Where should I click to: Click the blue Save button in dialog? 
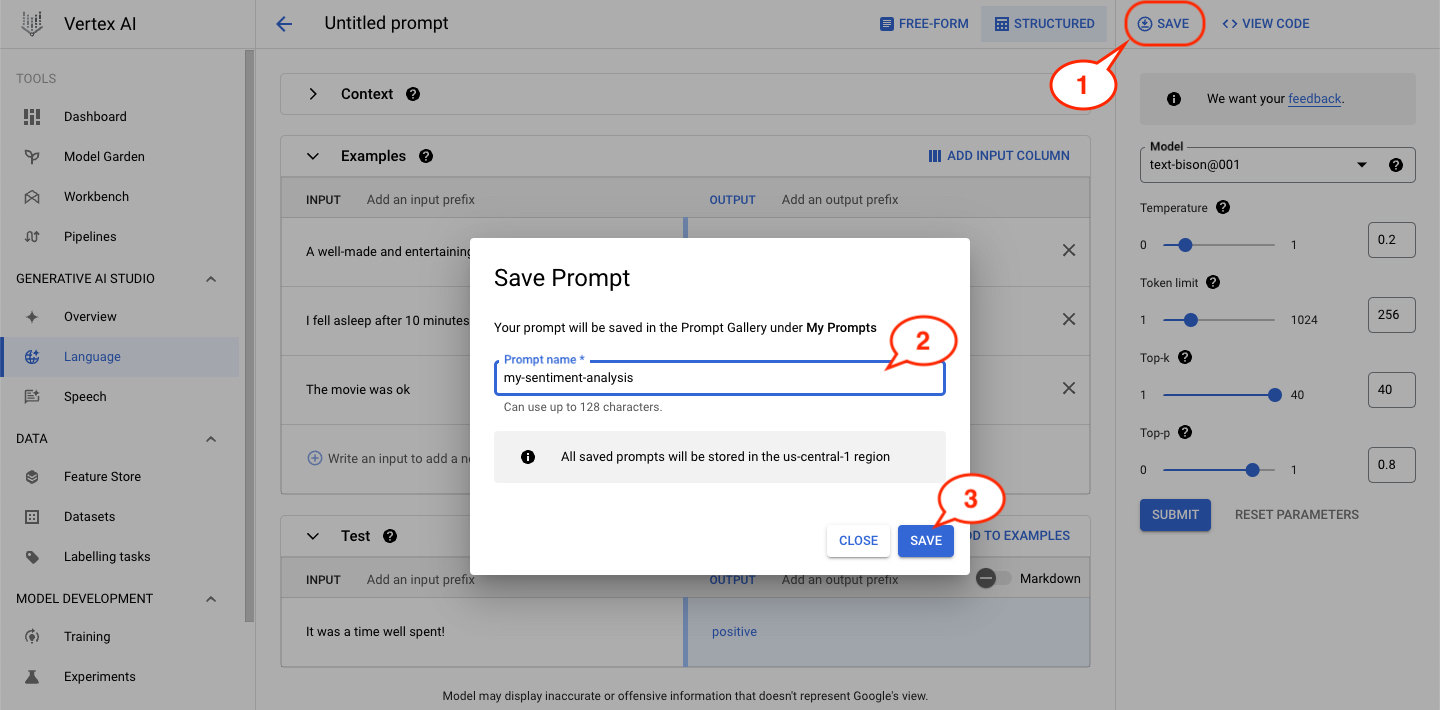(926, 541)
